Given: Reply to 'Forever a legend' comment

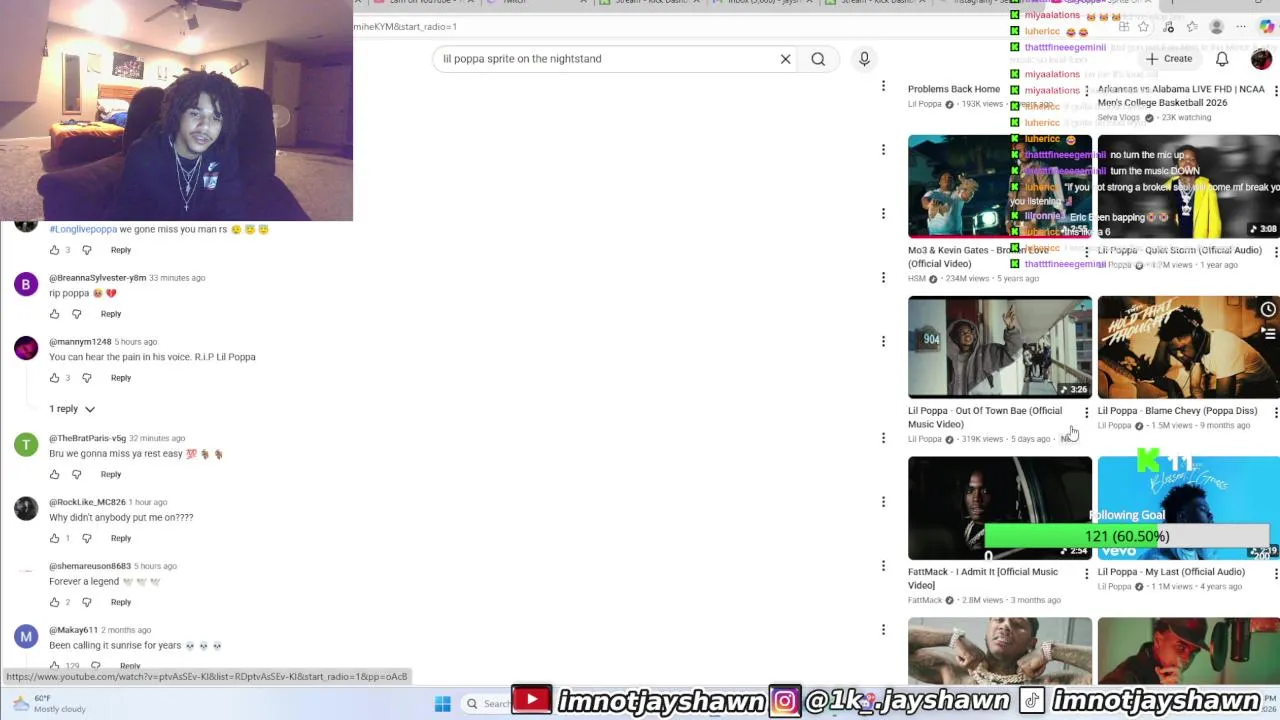Looking at the screenshot, I should [120, 602].
